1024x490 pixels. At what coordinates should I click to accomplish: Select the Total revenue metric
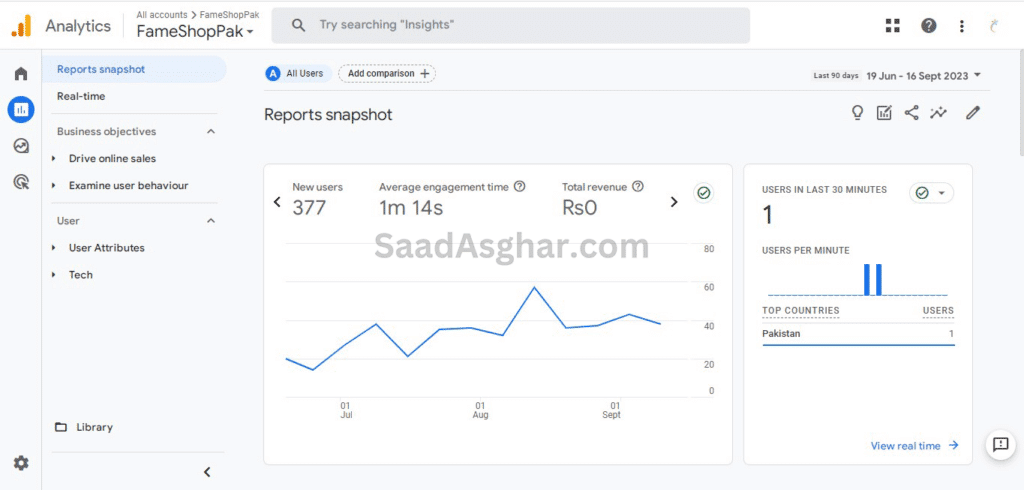coord(602,198)
